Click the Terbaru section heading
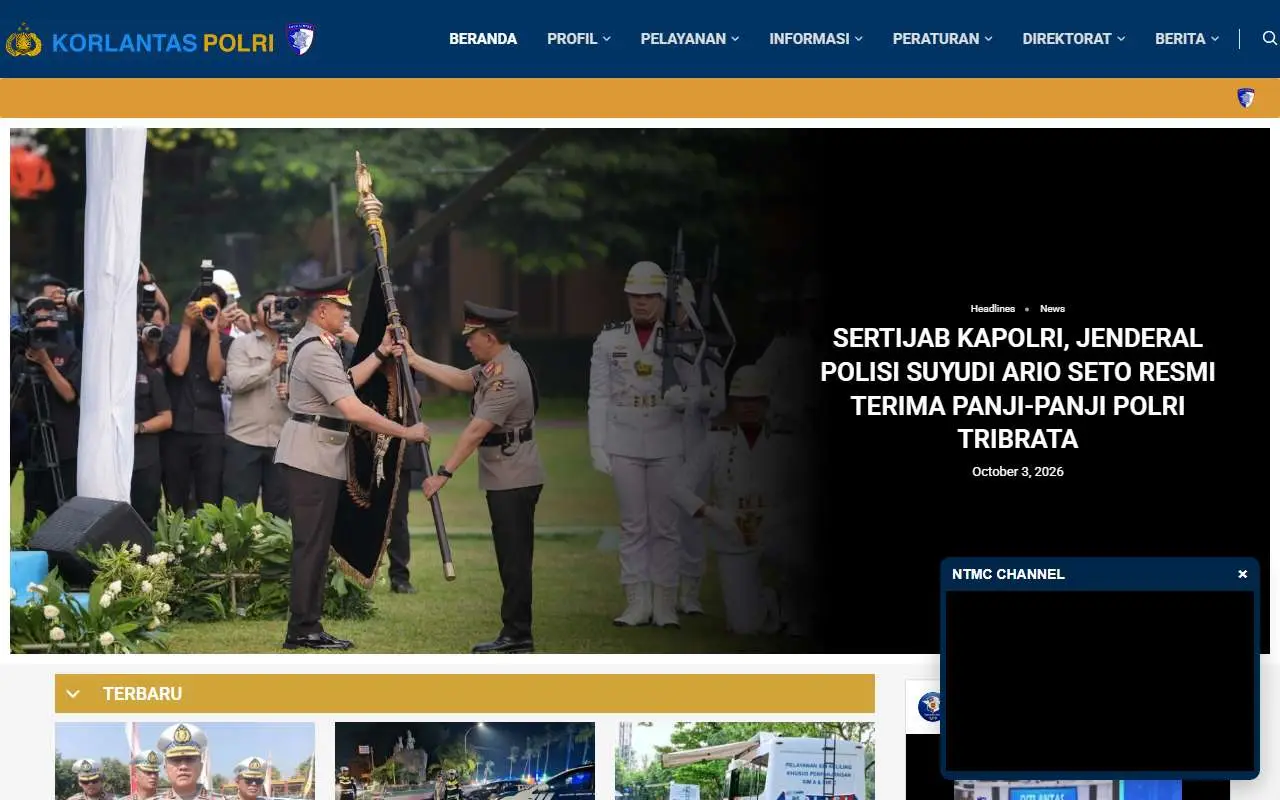Viewport: 1280px width, 800px height. (x=142, y=694)
